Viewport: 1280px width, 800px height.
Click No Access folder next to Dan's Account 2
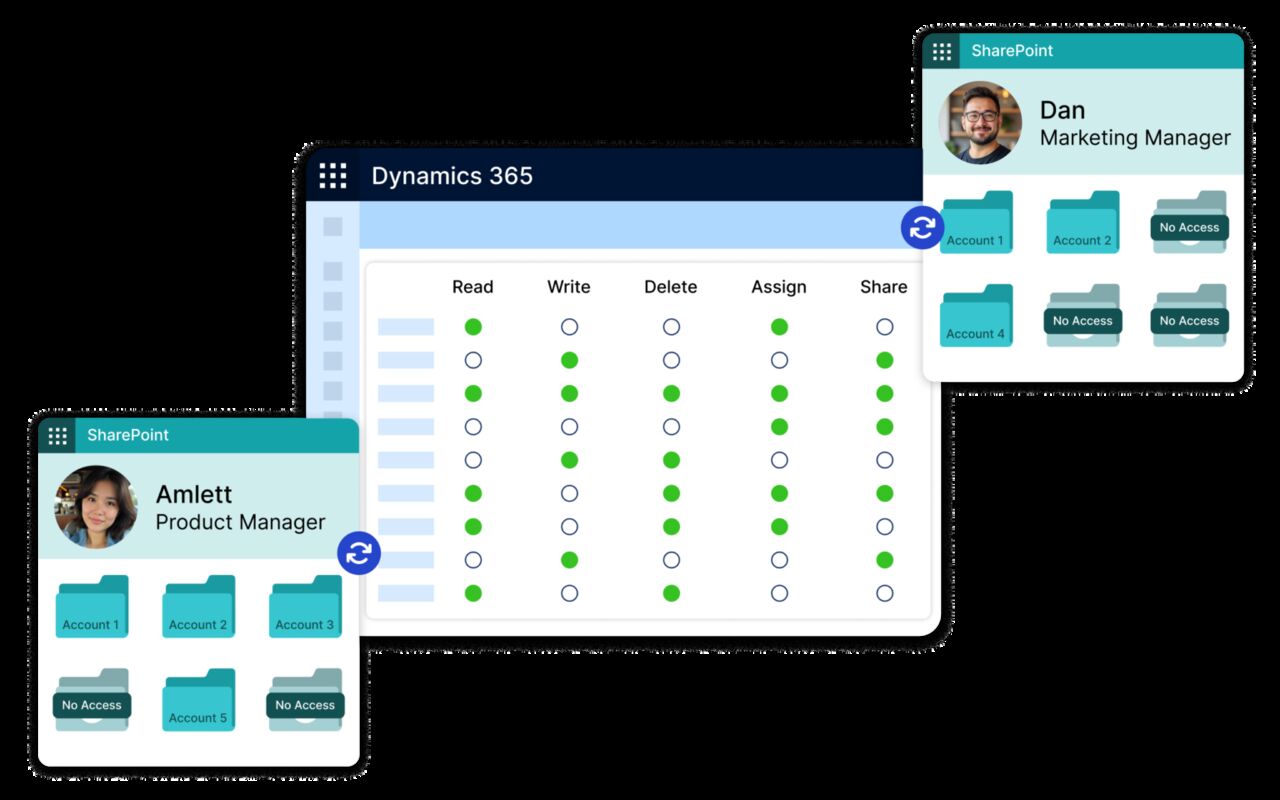1189,222
